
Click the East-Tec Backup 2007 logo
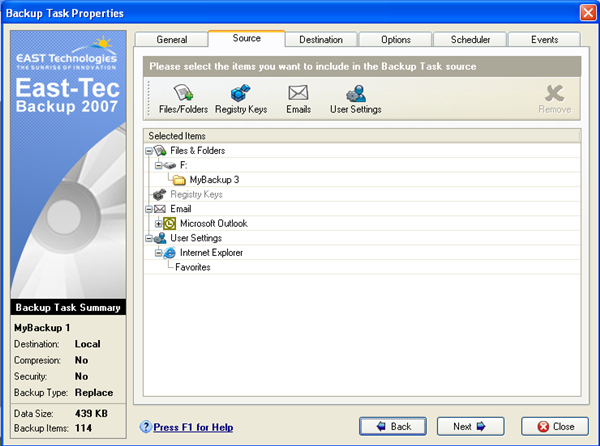(x=67, y=95)
